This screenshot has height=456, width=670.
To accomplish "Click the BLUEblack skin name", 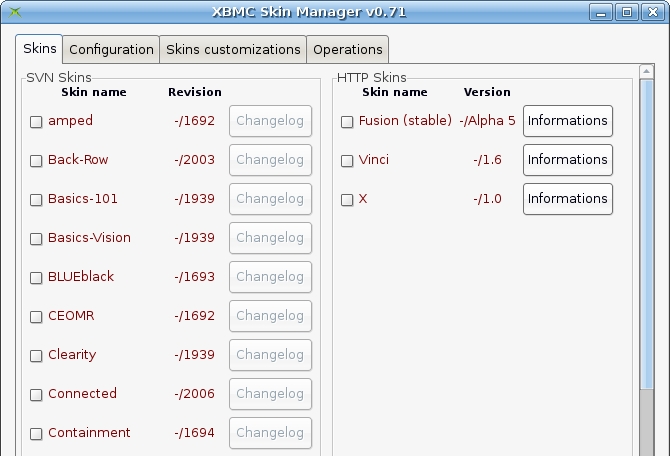I will click(x=81, y=277).
